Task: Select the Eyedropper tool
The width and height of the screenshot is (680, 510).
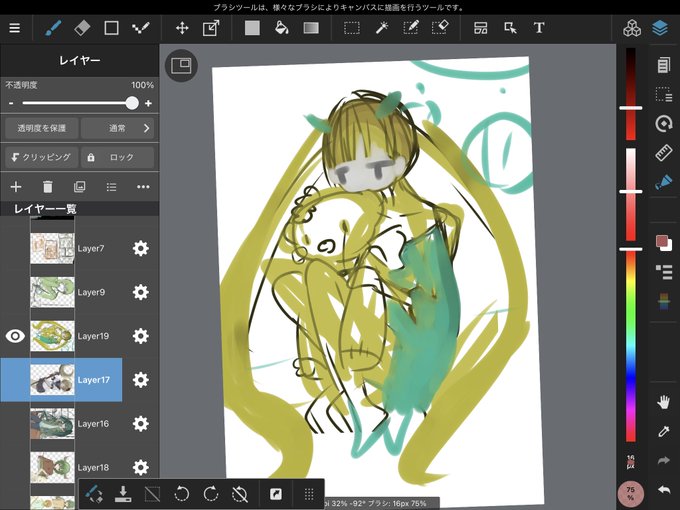Action: coord(664,432)
